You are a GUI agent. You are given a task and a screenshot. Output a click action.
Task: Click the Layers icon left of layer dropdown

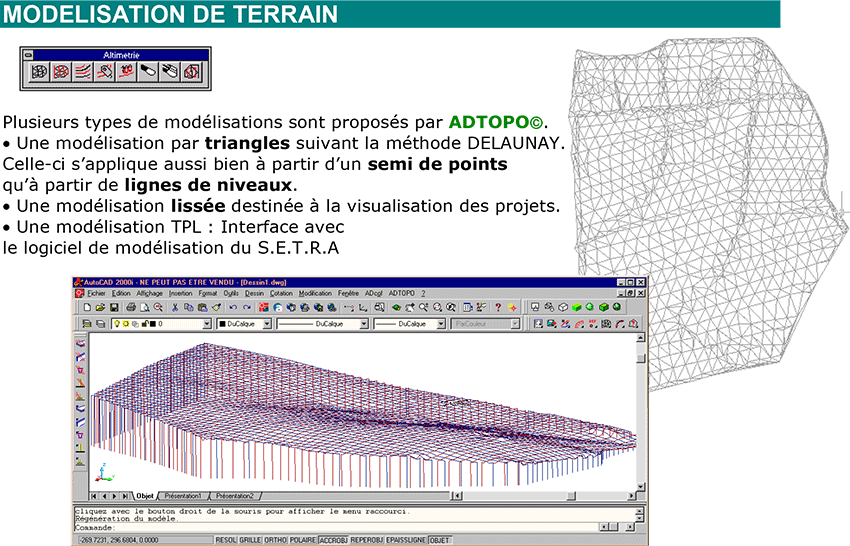(87, 324)
